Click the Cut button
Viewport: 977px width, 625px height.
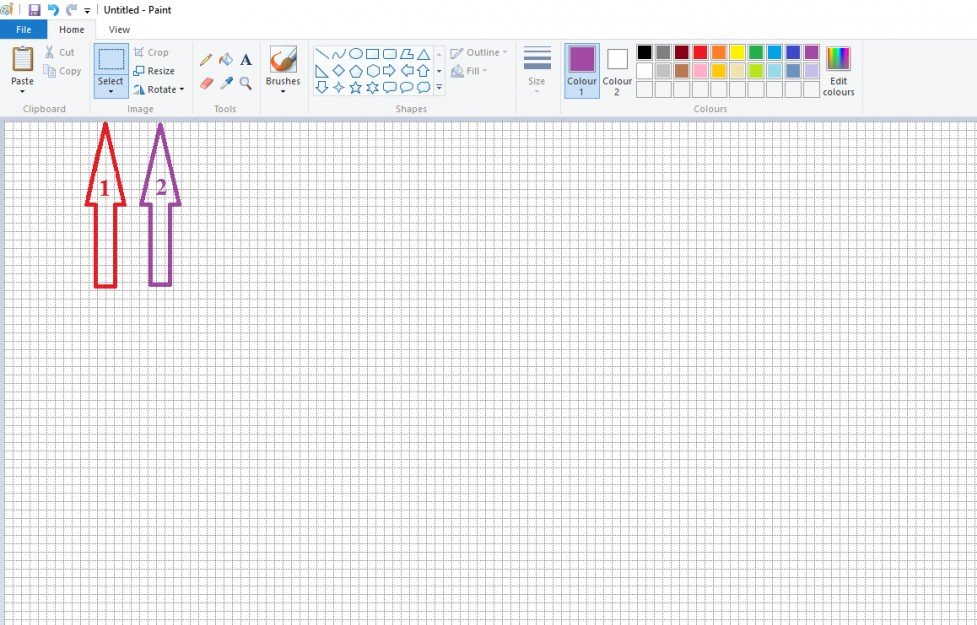(59, 52)
